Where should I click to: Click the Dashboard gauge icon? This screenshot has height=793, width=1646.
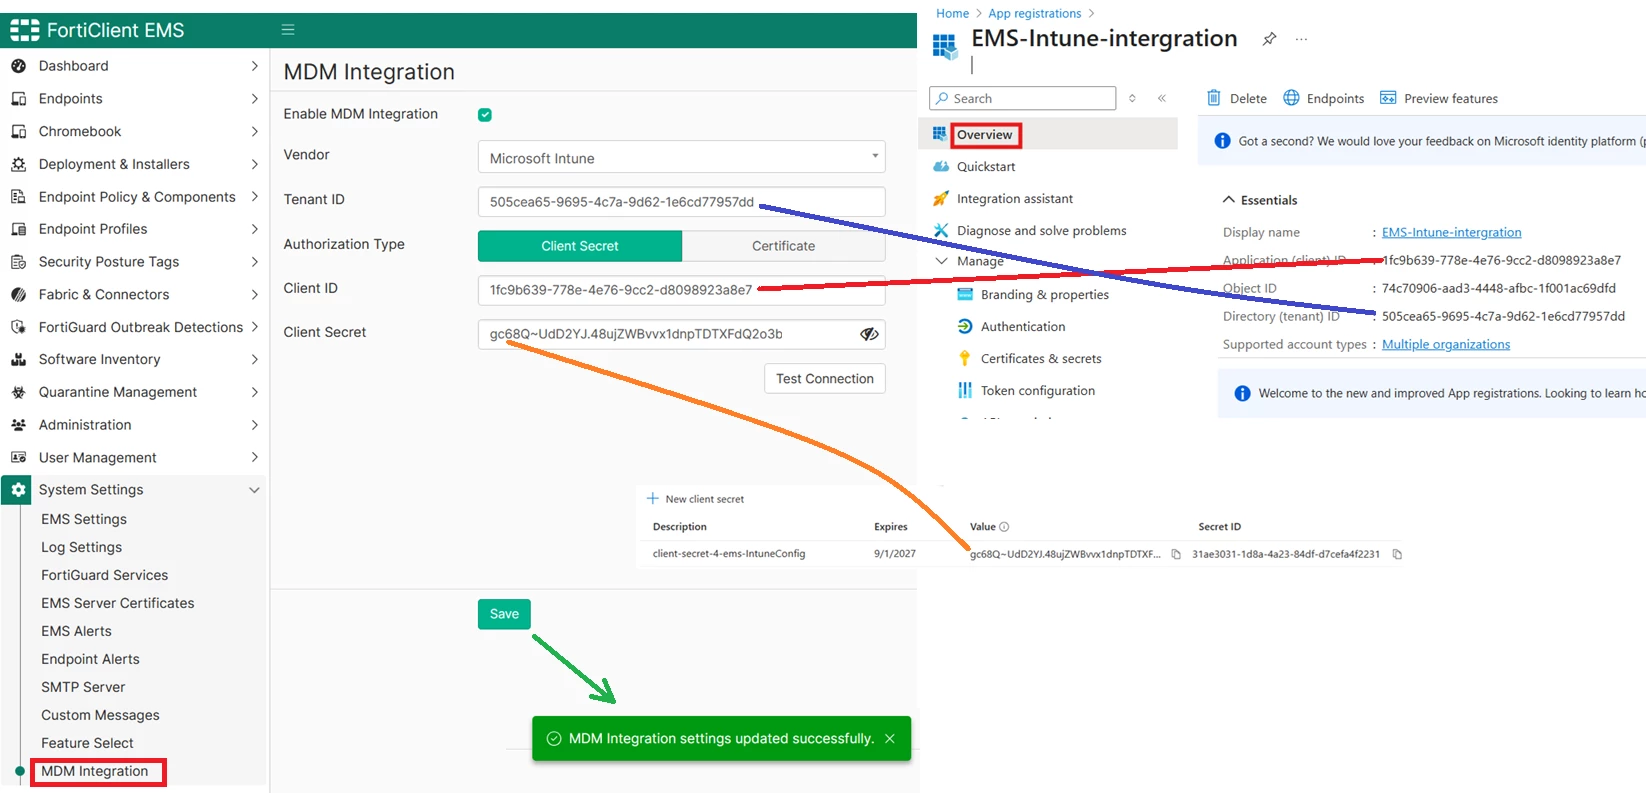[18, 66]
